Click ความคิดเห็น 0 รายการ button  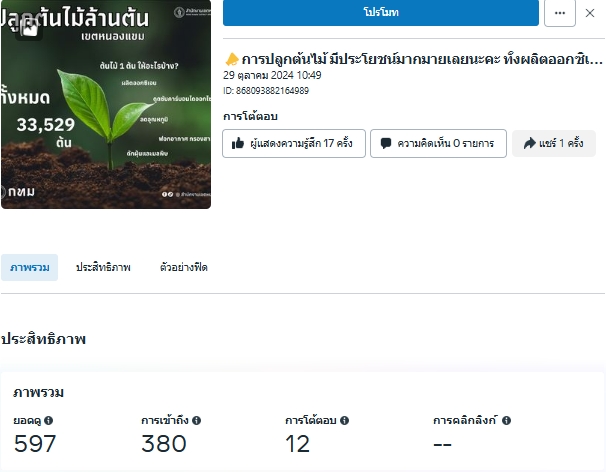438,144
